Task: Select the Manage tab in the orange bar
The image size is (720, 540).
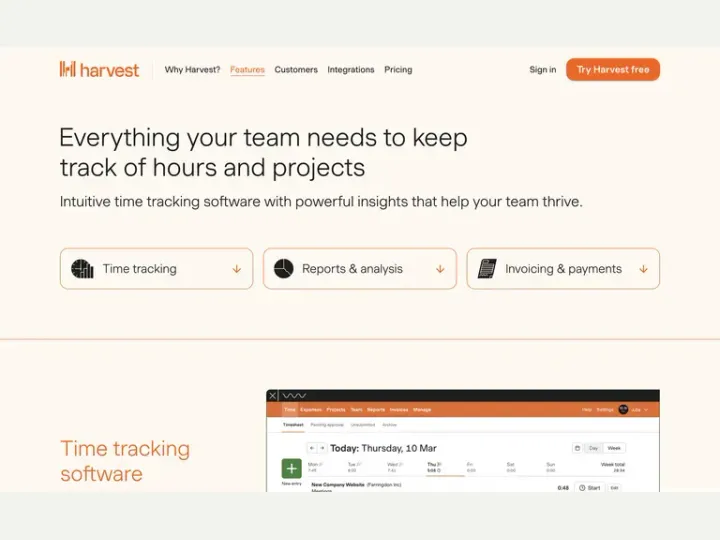Action: [422, 410]
